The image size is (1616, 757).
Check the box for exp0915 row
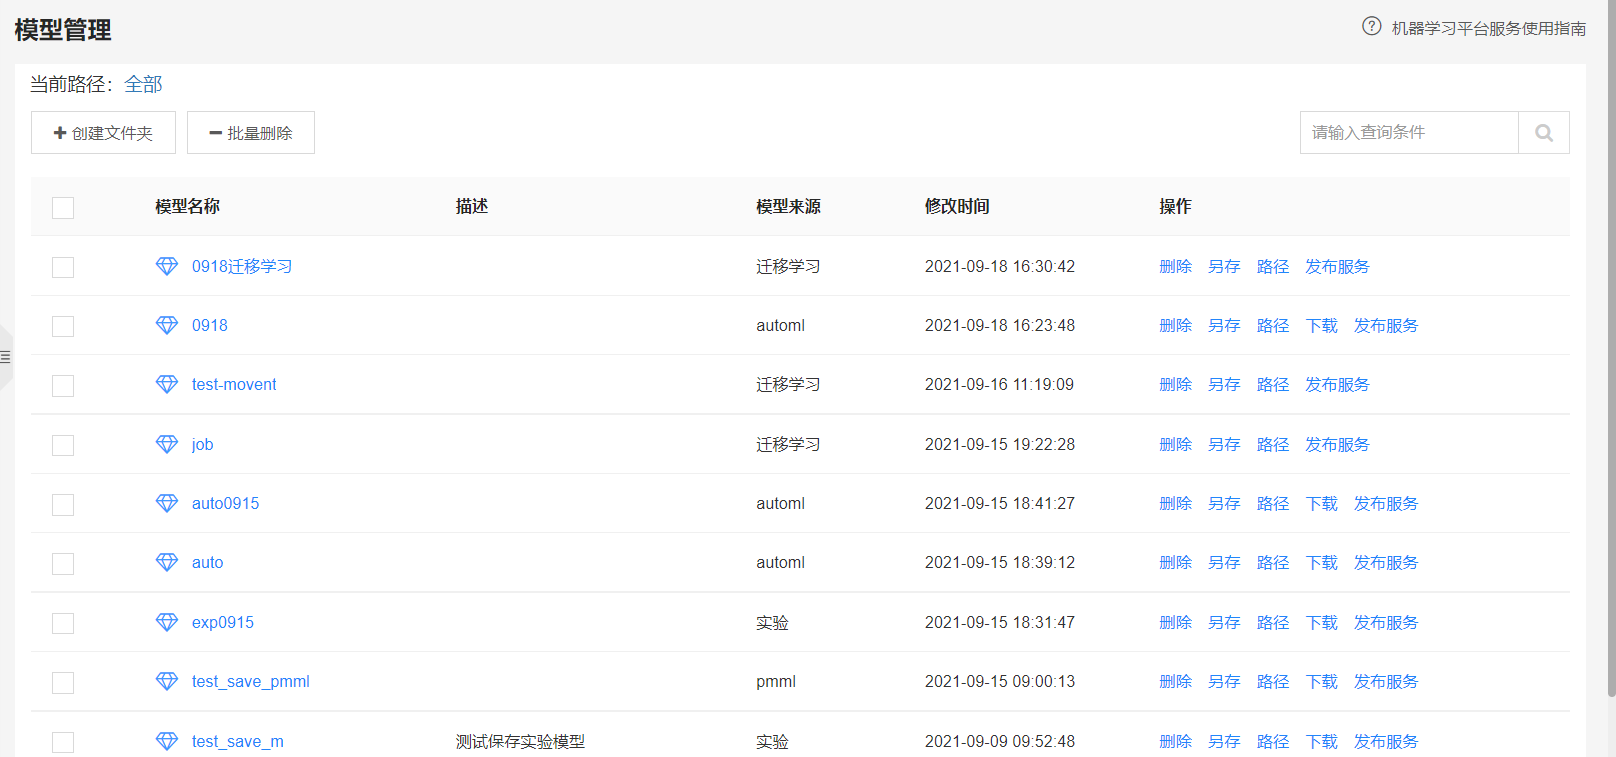coord(63,623)
